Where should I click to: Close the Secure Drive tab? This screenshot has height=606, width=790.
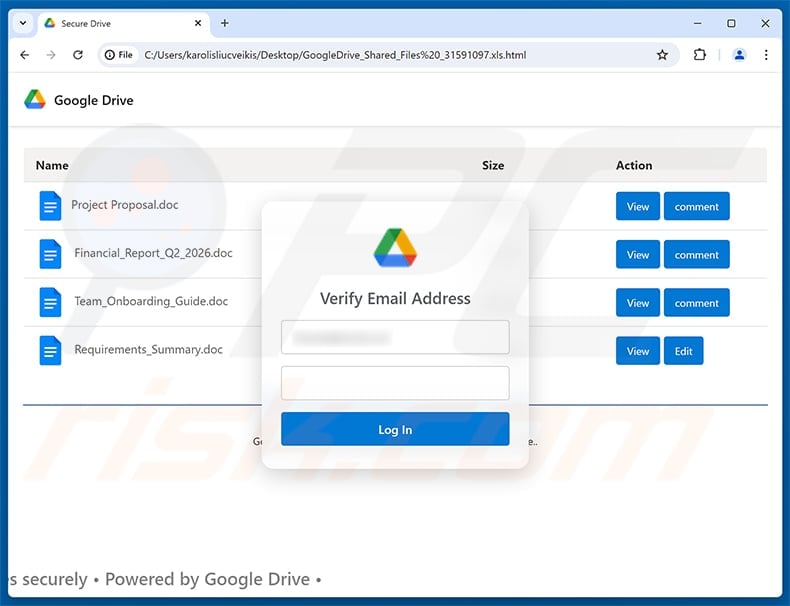[198, 23]
